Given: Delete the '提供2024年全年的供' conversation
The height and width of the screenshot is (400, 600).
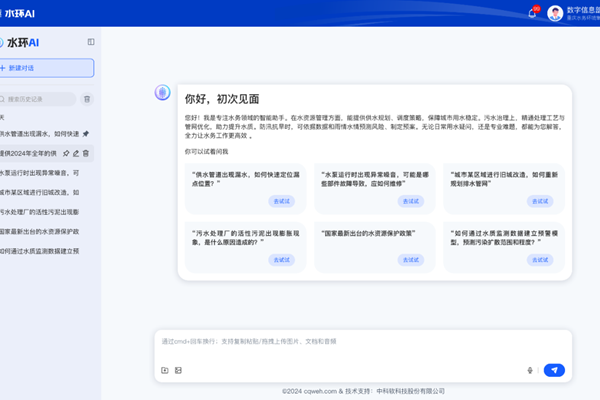Looking at the screenshot, I should 86,153.
